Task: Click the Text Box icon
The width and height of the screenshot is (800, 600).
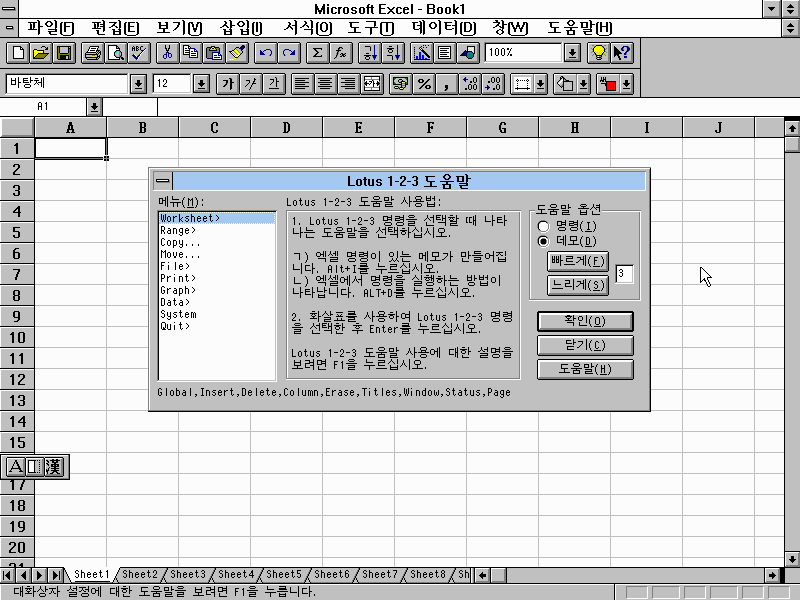Action: pos(444,53)
